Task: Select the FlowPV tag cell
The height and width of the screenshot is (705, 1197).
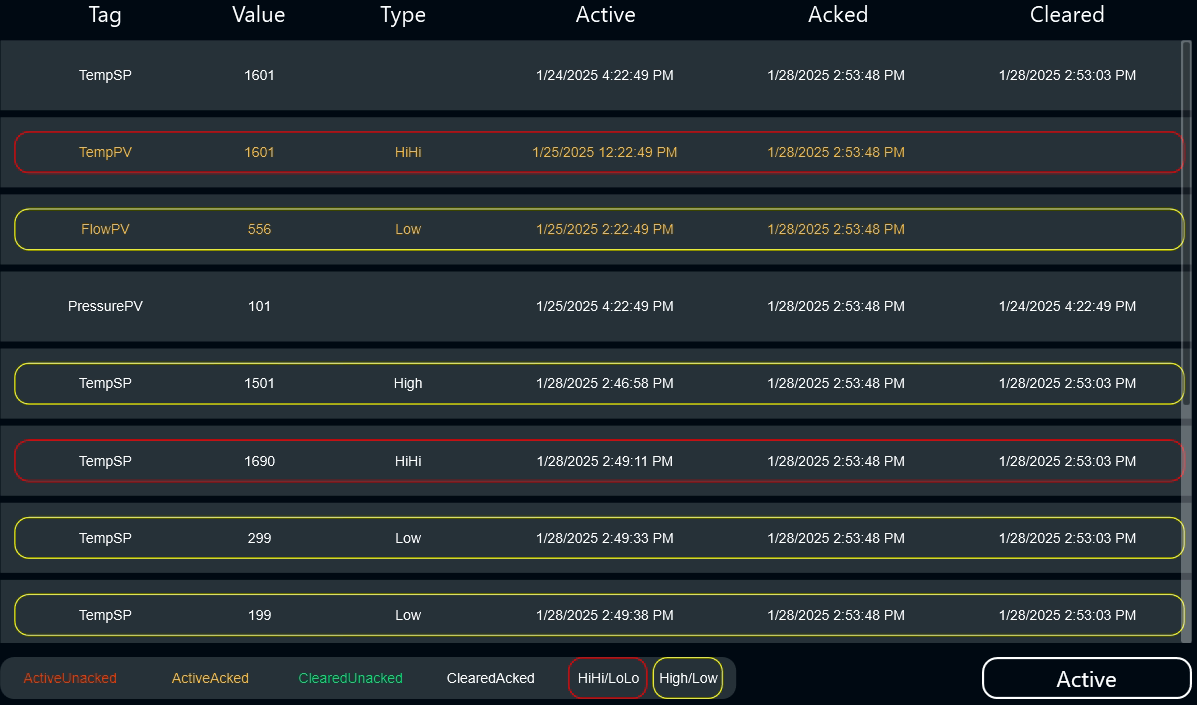Action: pos(105,230)
